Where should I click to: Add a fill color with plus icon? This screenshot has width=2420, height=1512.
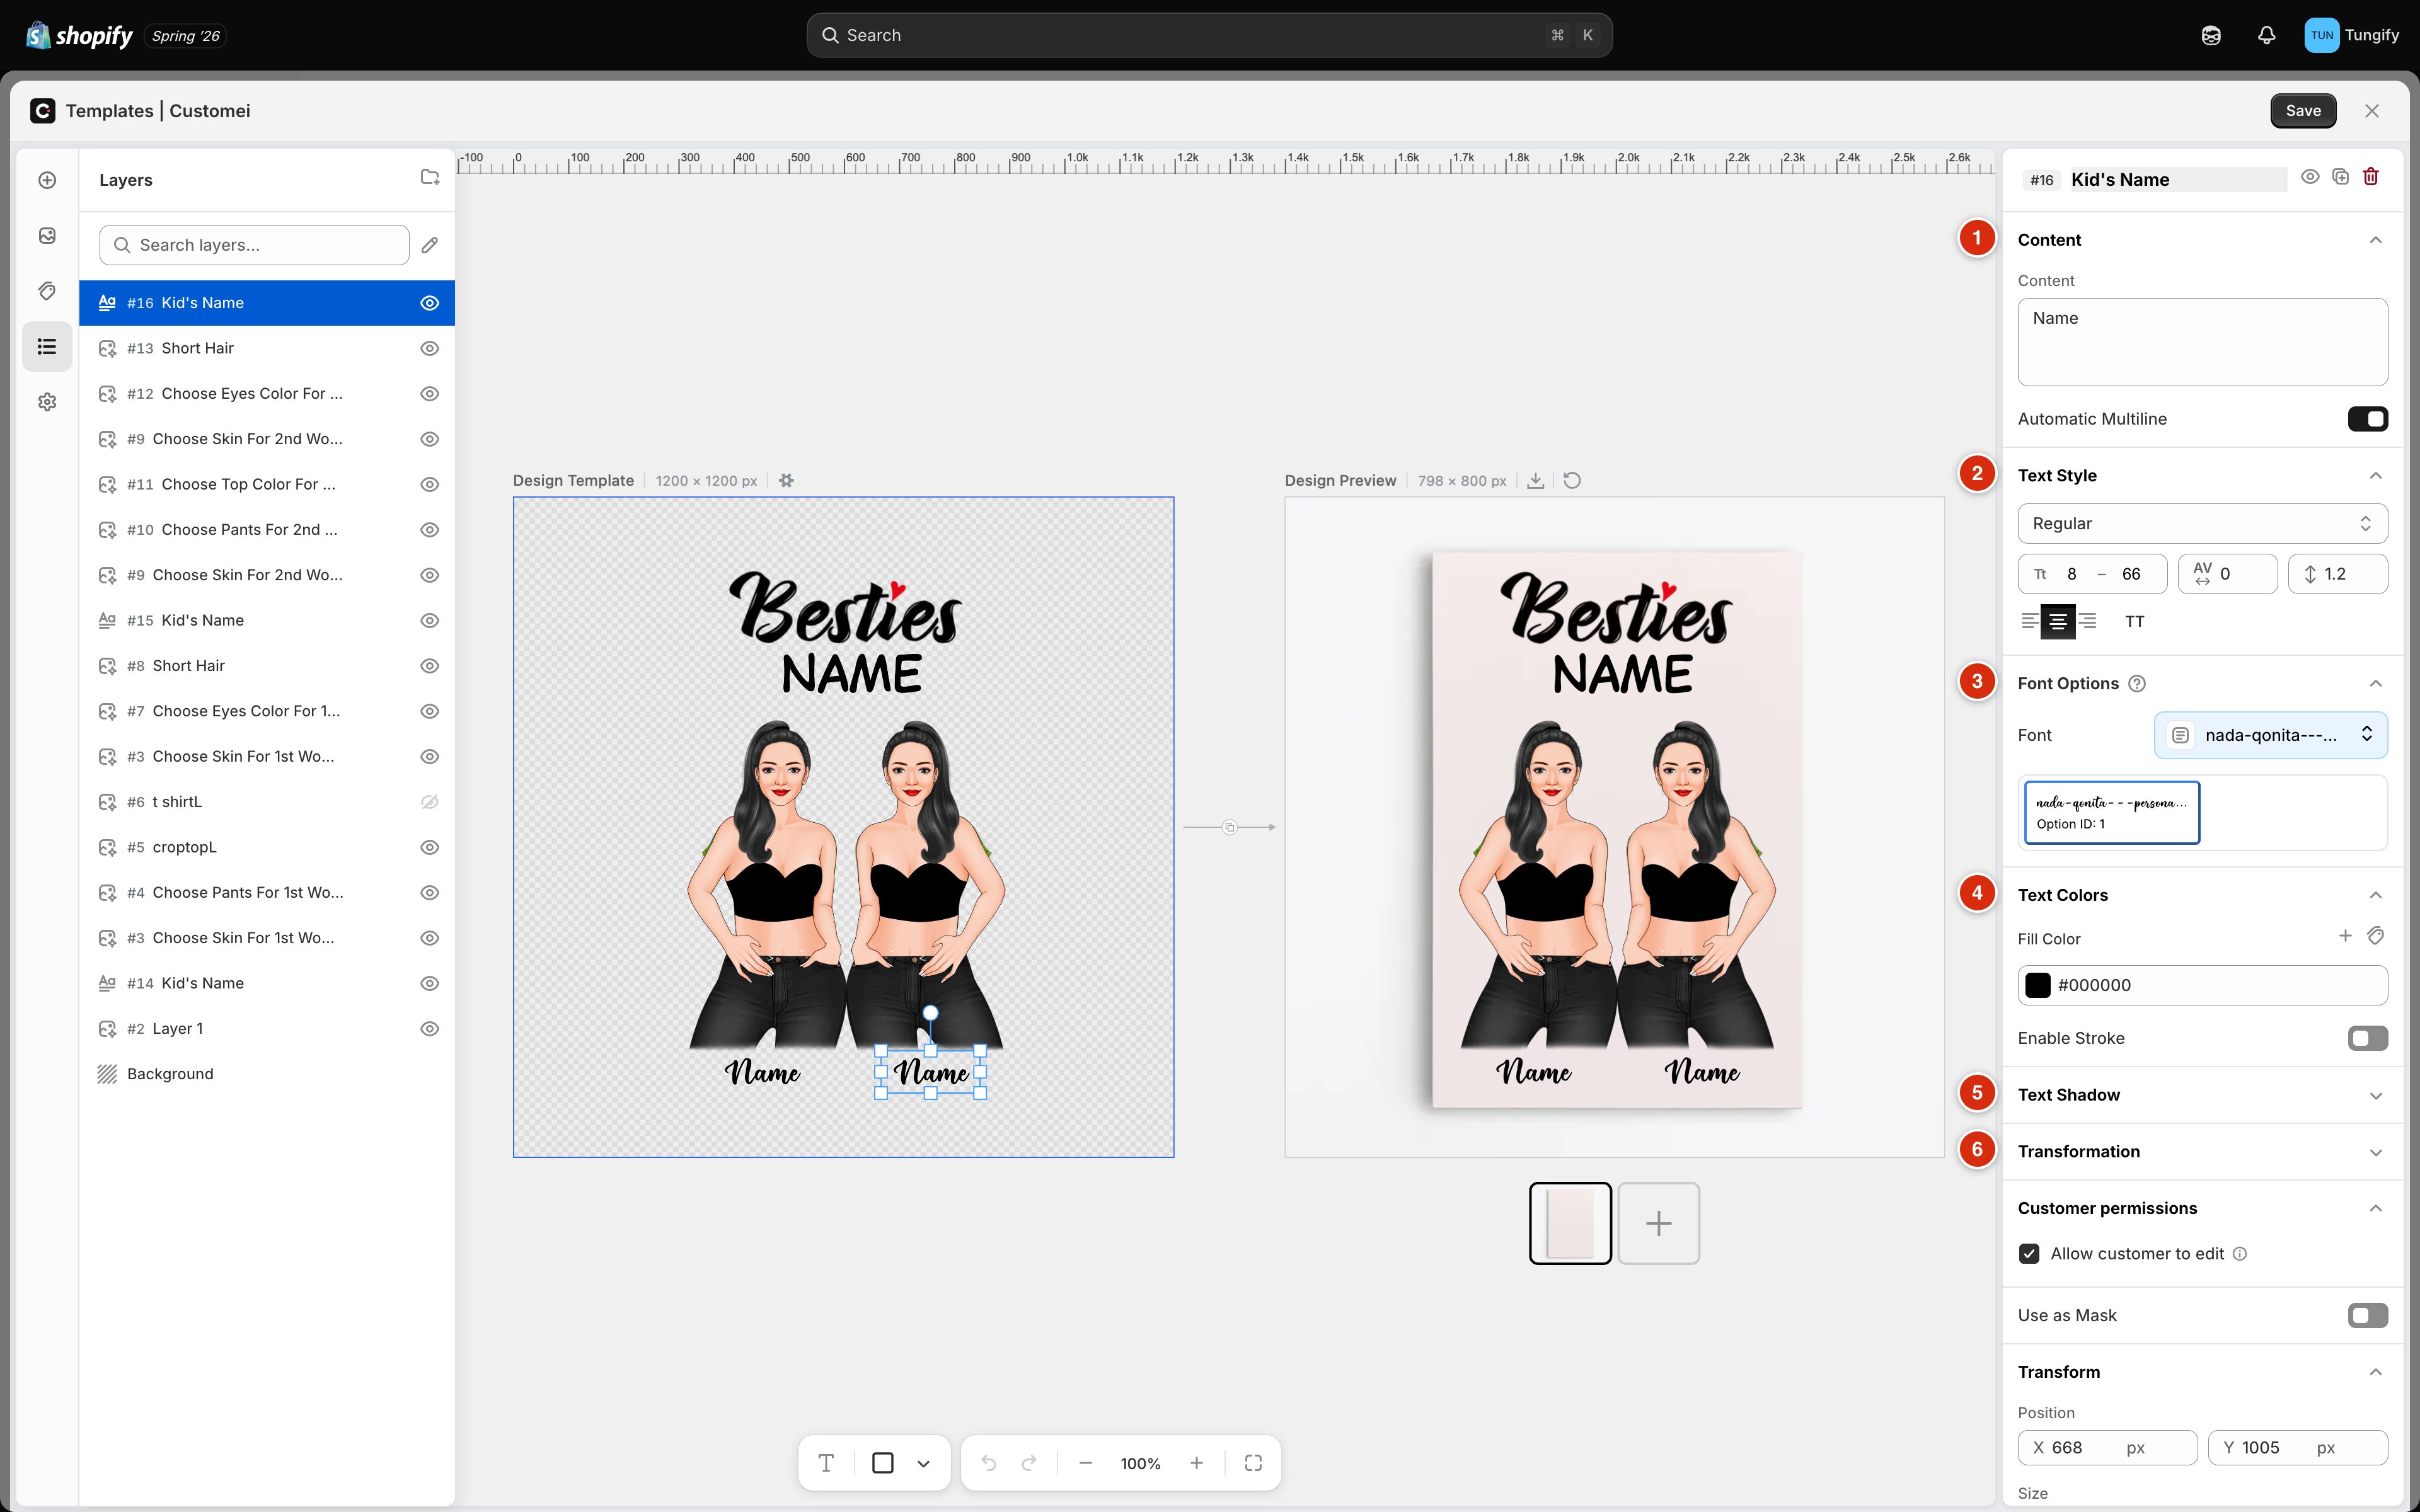(2345, 936)
